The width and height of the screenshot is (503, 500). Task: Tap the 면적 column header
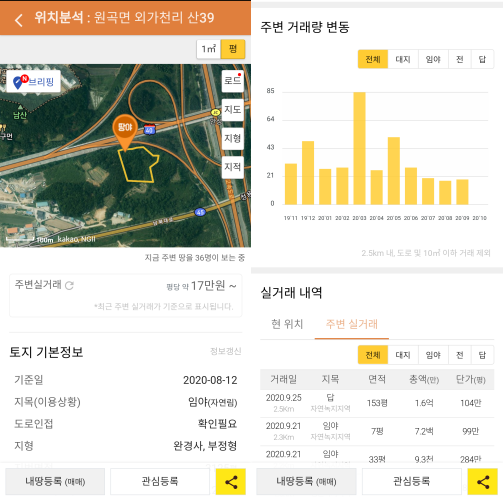point(377,379)
